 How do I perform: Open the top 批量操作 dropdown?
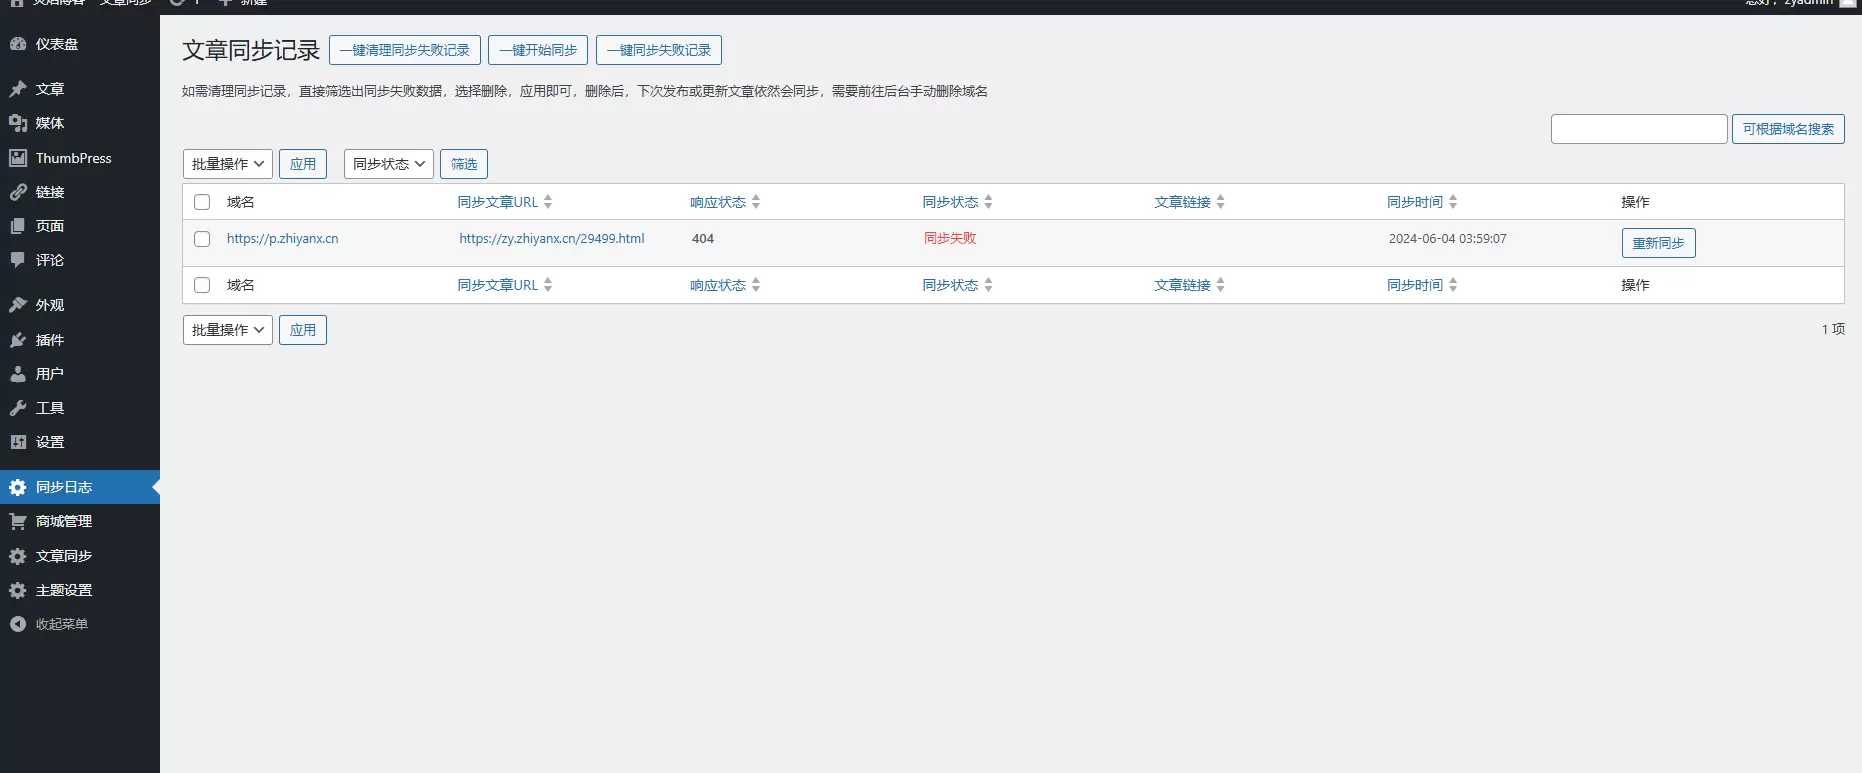[228, 164]
